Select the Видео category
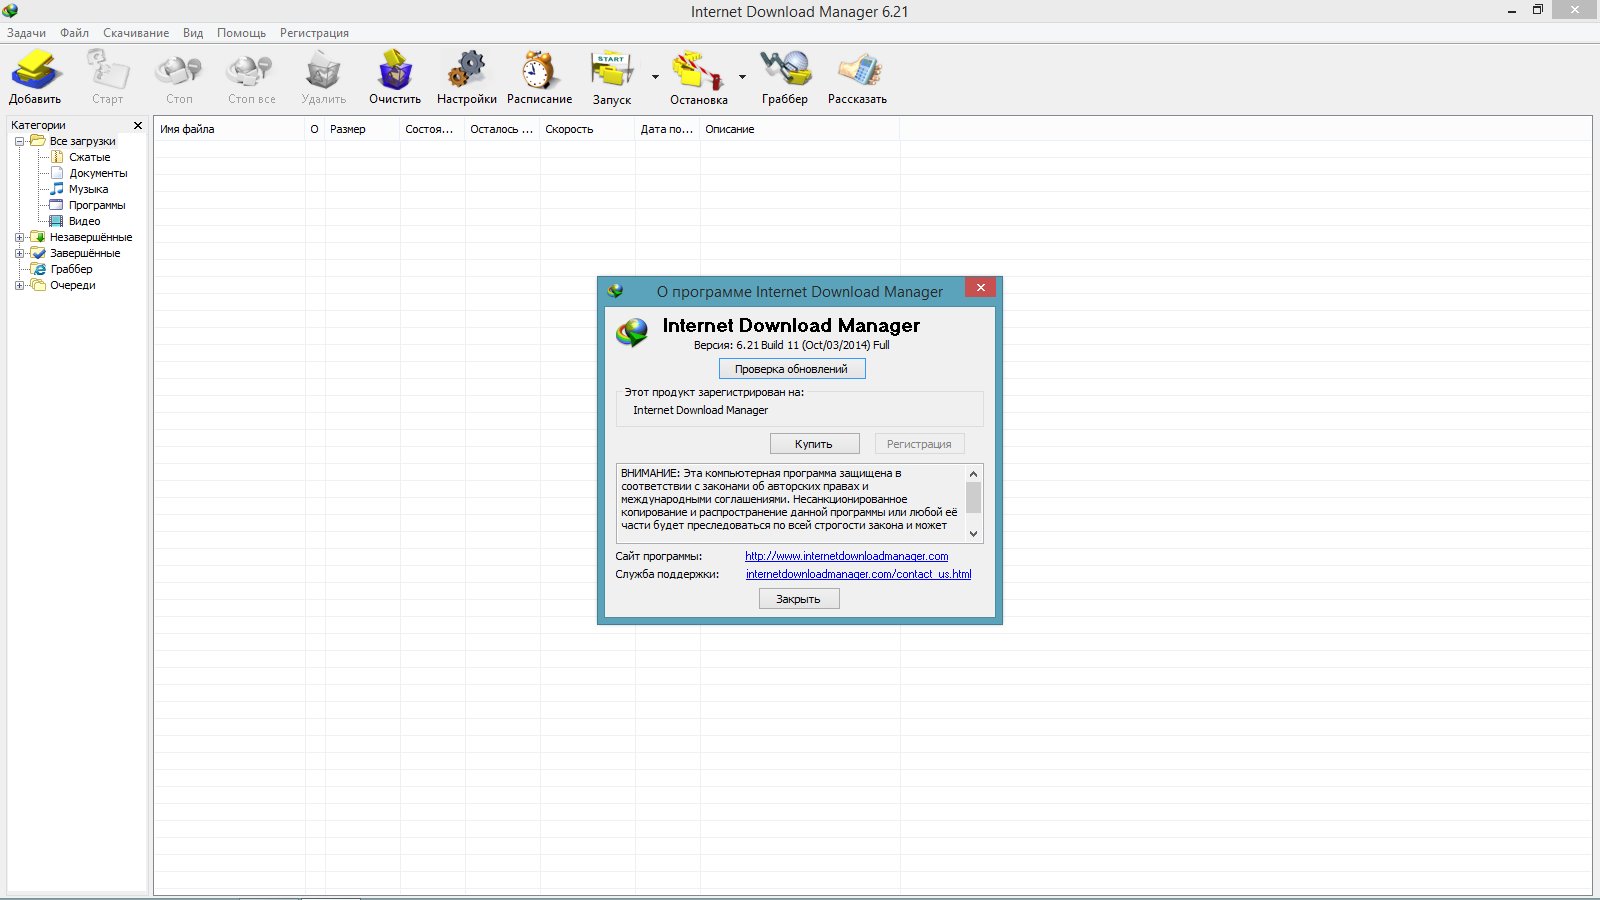 pyautogui.click(x=84, y=221)
